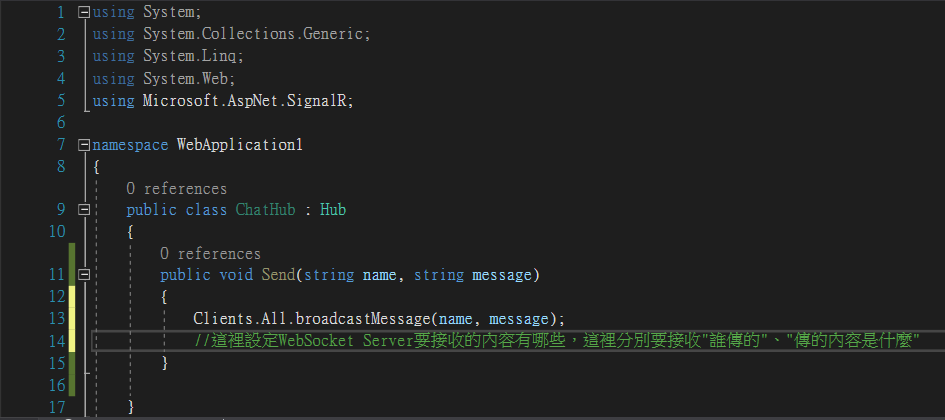Click the ChatHub class name
The width and height of the screenshot is (945, 420).
tap(266, 210)
